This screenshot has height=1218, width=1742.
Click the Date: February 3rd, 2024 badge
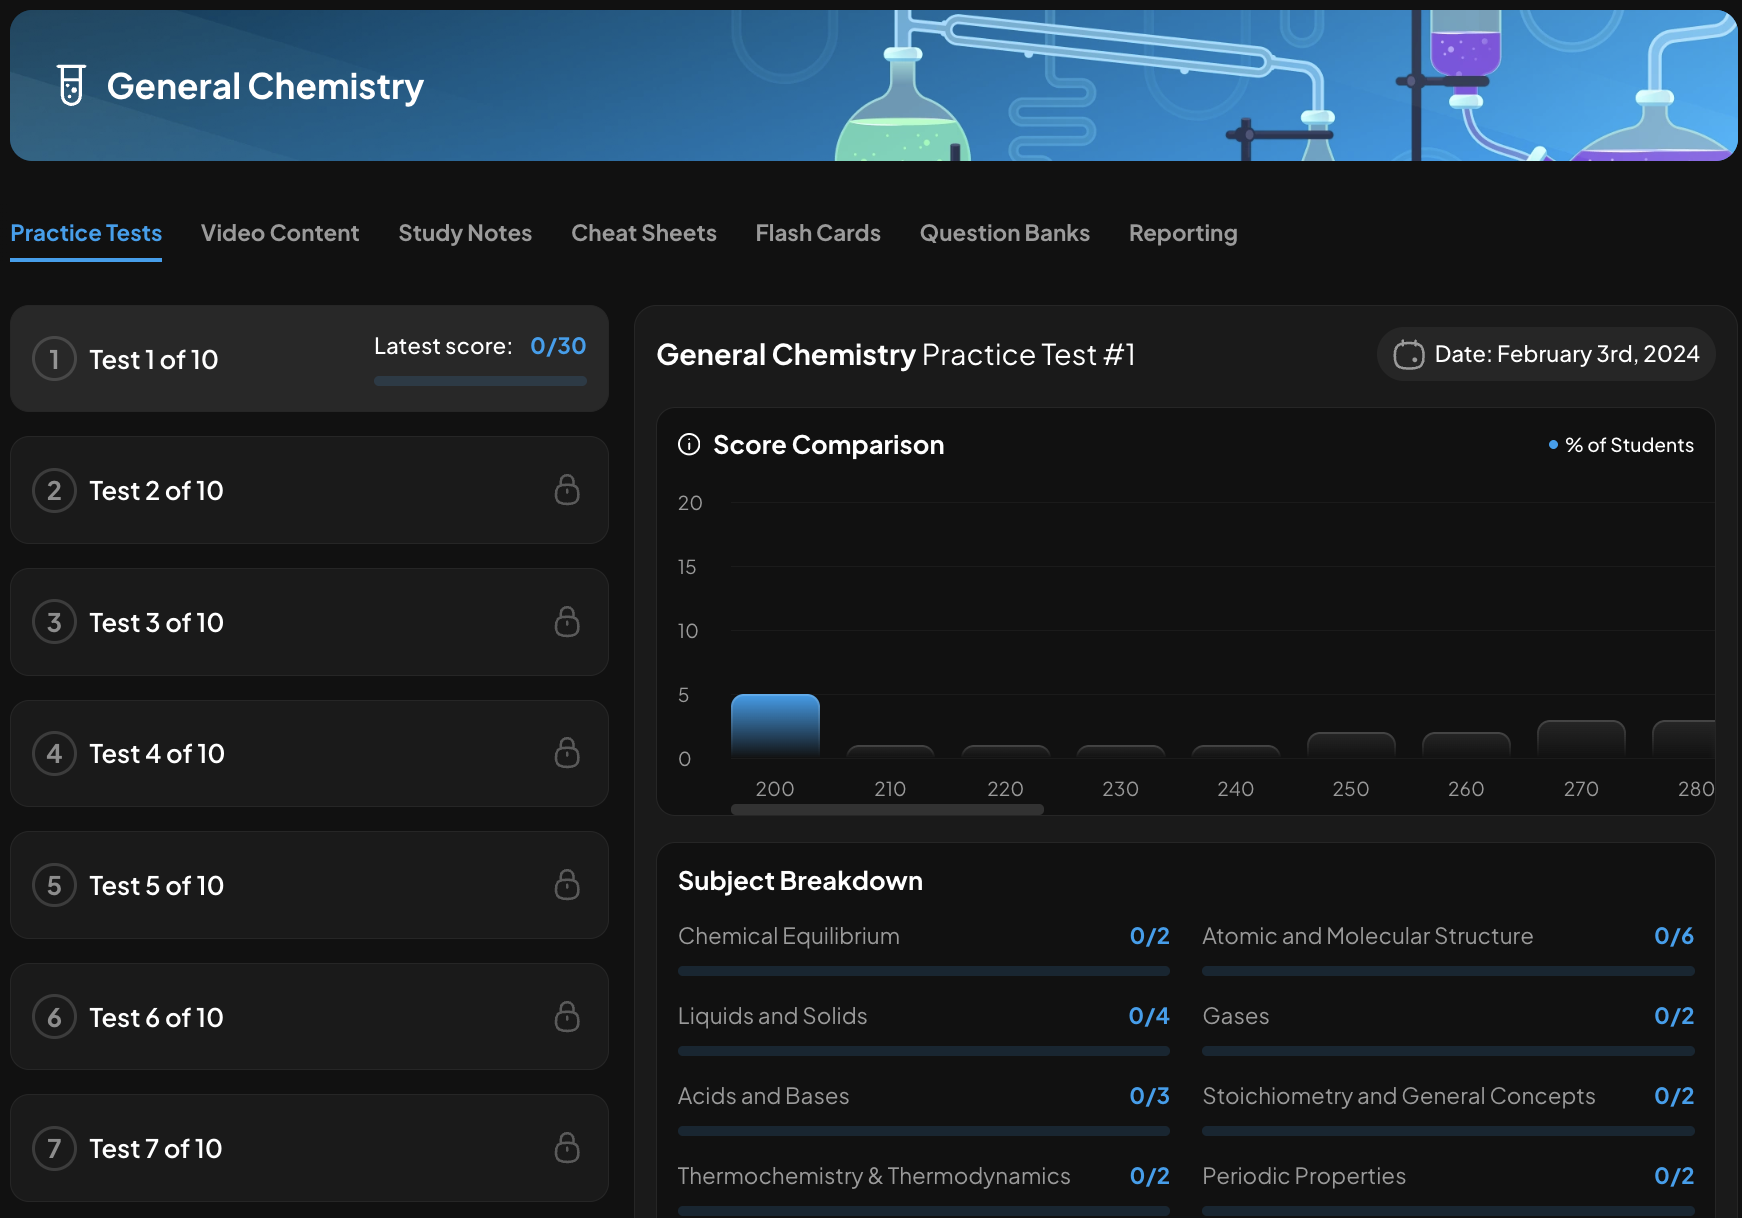click(x=1546, y=354)
